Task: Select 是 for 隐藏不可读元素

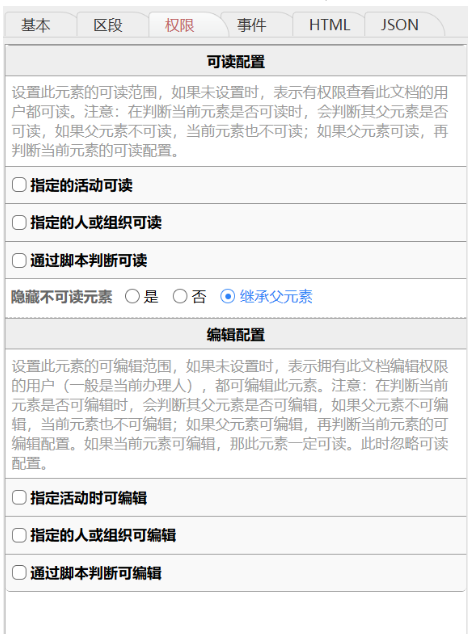Action: click(x=132, y=296)
